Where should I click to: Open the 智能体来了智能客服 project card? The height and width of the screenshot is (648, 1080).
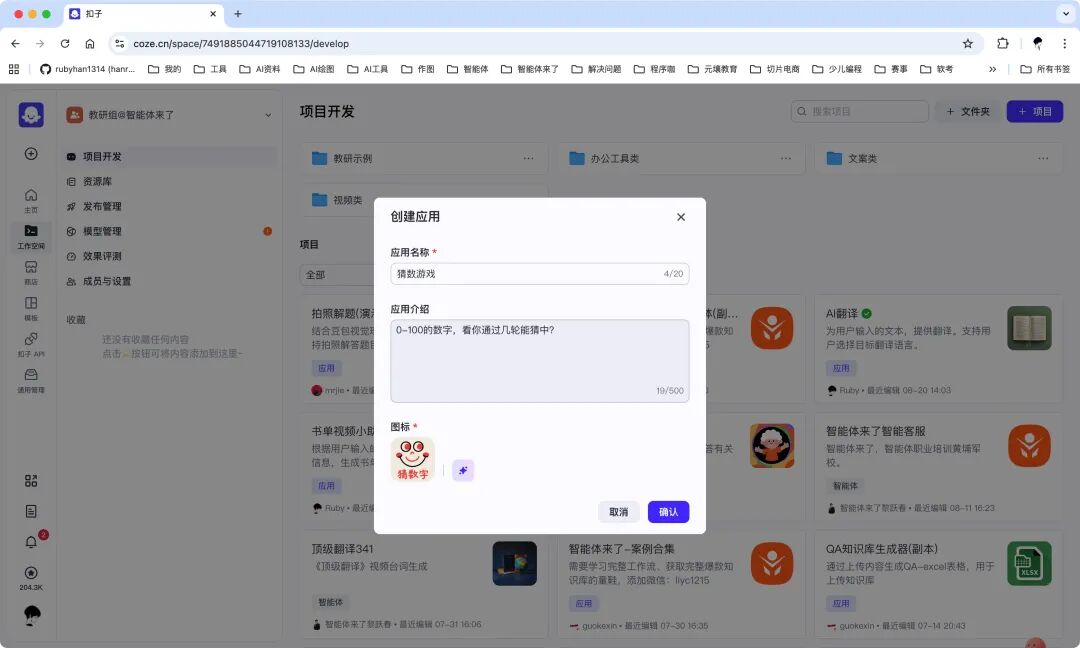[938, 467]
